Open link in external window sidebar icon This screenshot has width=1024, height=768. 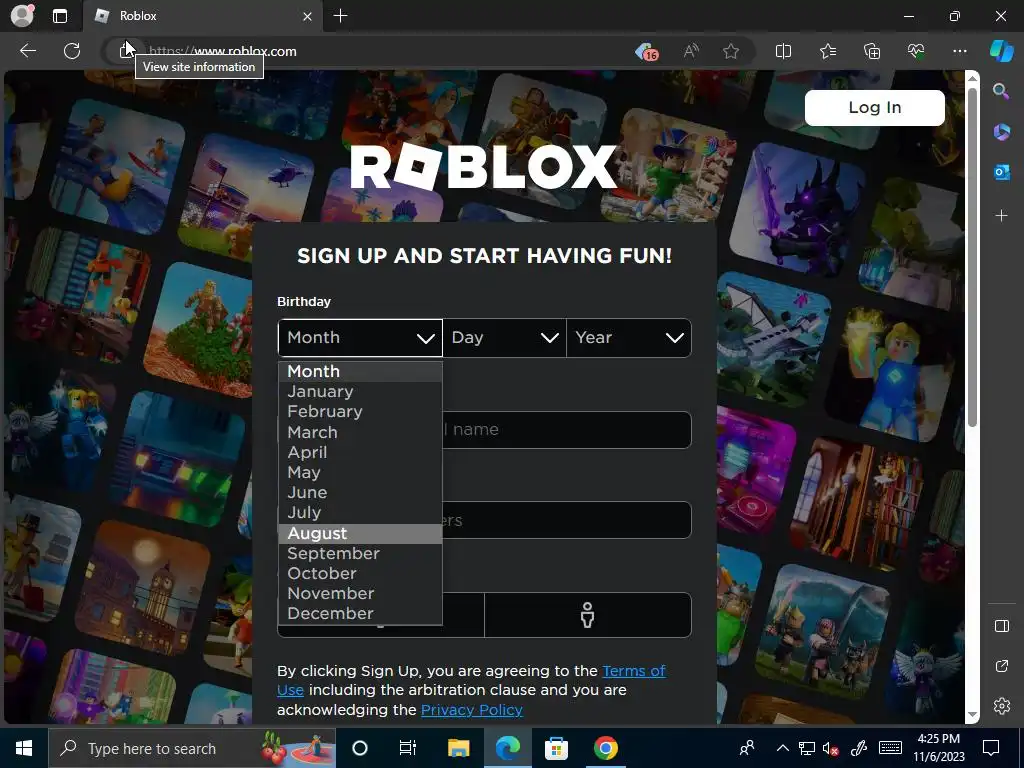click(1001, 666)
